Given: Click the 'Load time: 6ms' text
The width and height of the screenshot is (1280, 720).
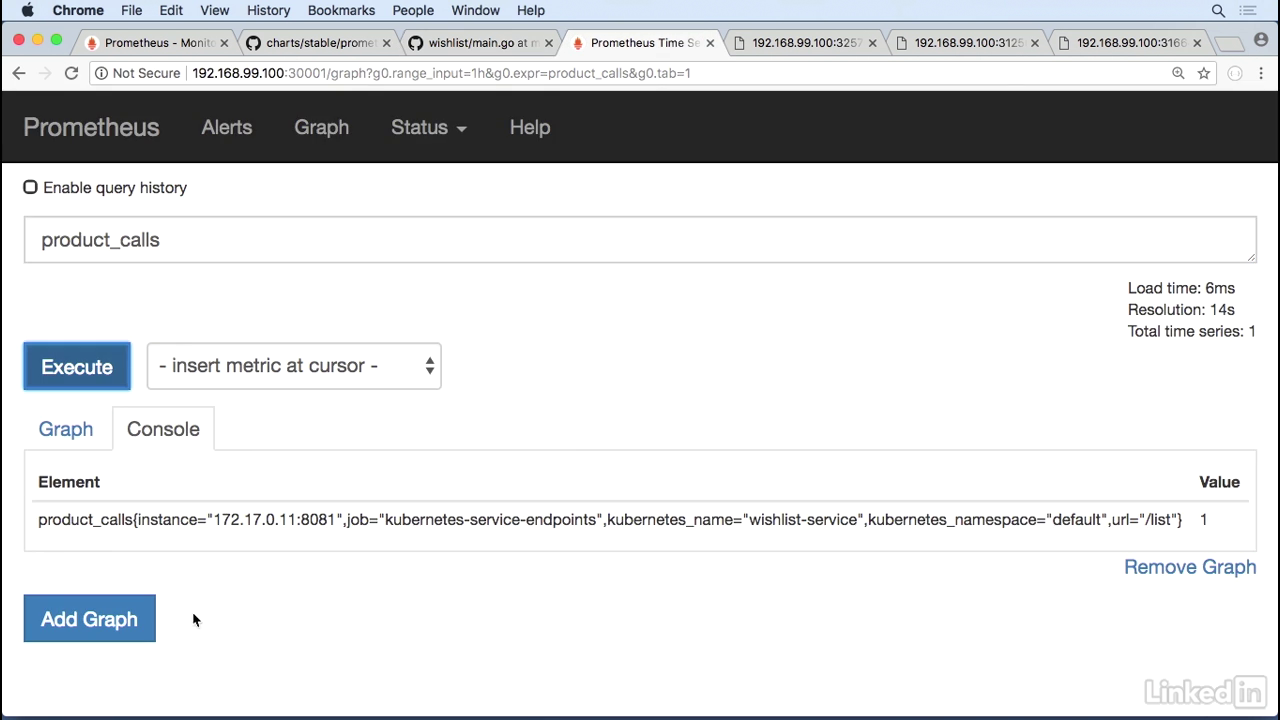Looking at the screenshot, I should 1181,288.
